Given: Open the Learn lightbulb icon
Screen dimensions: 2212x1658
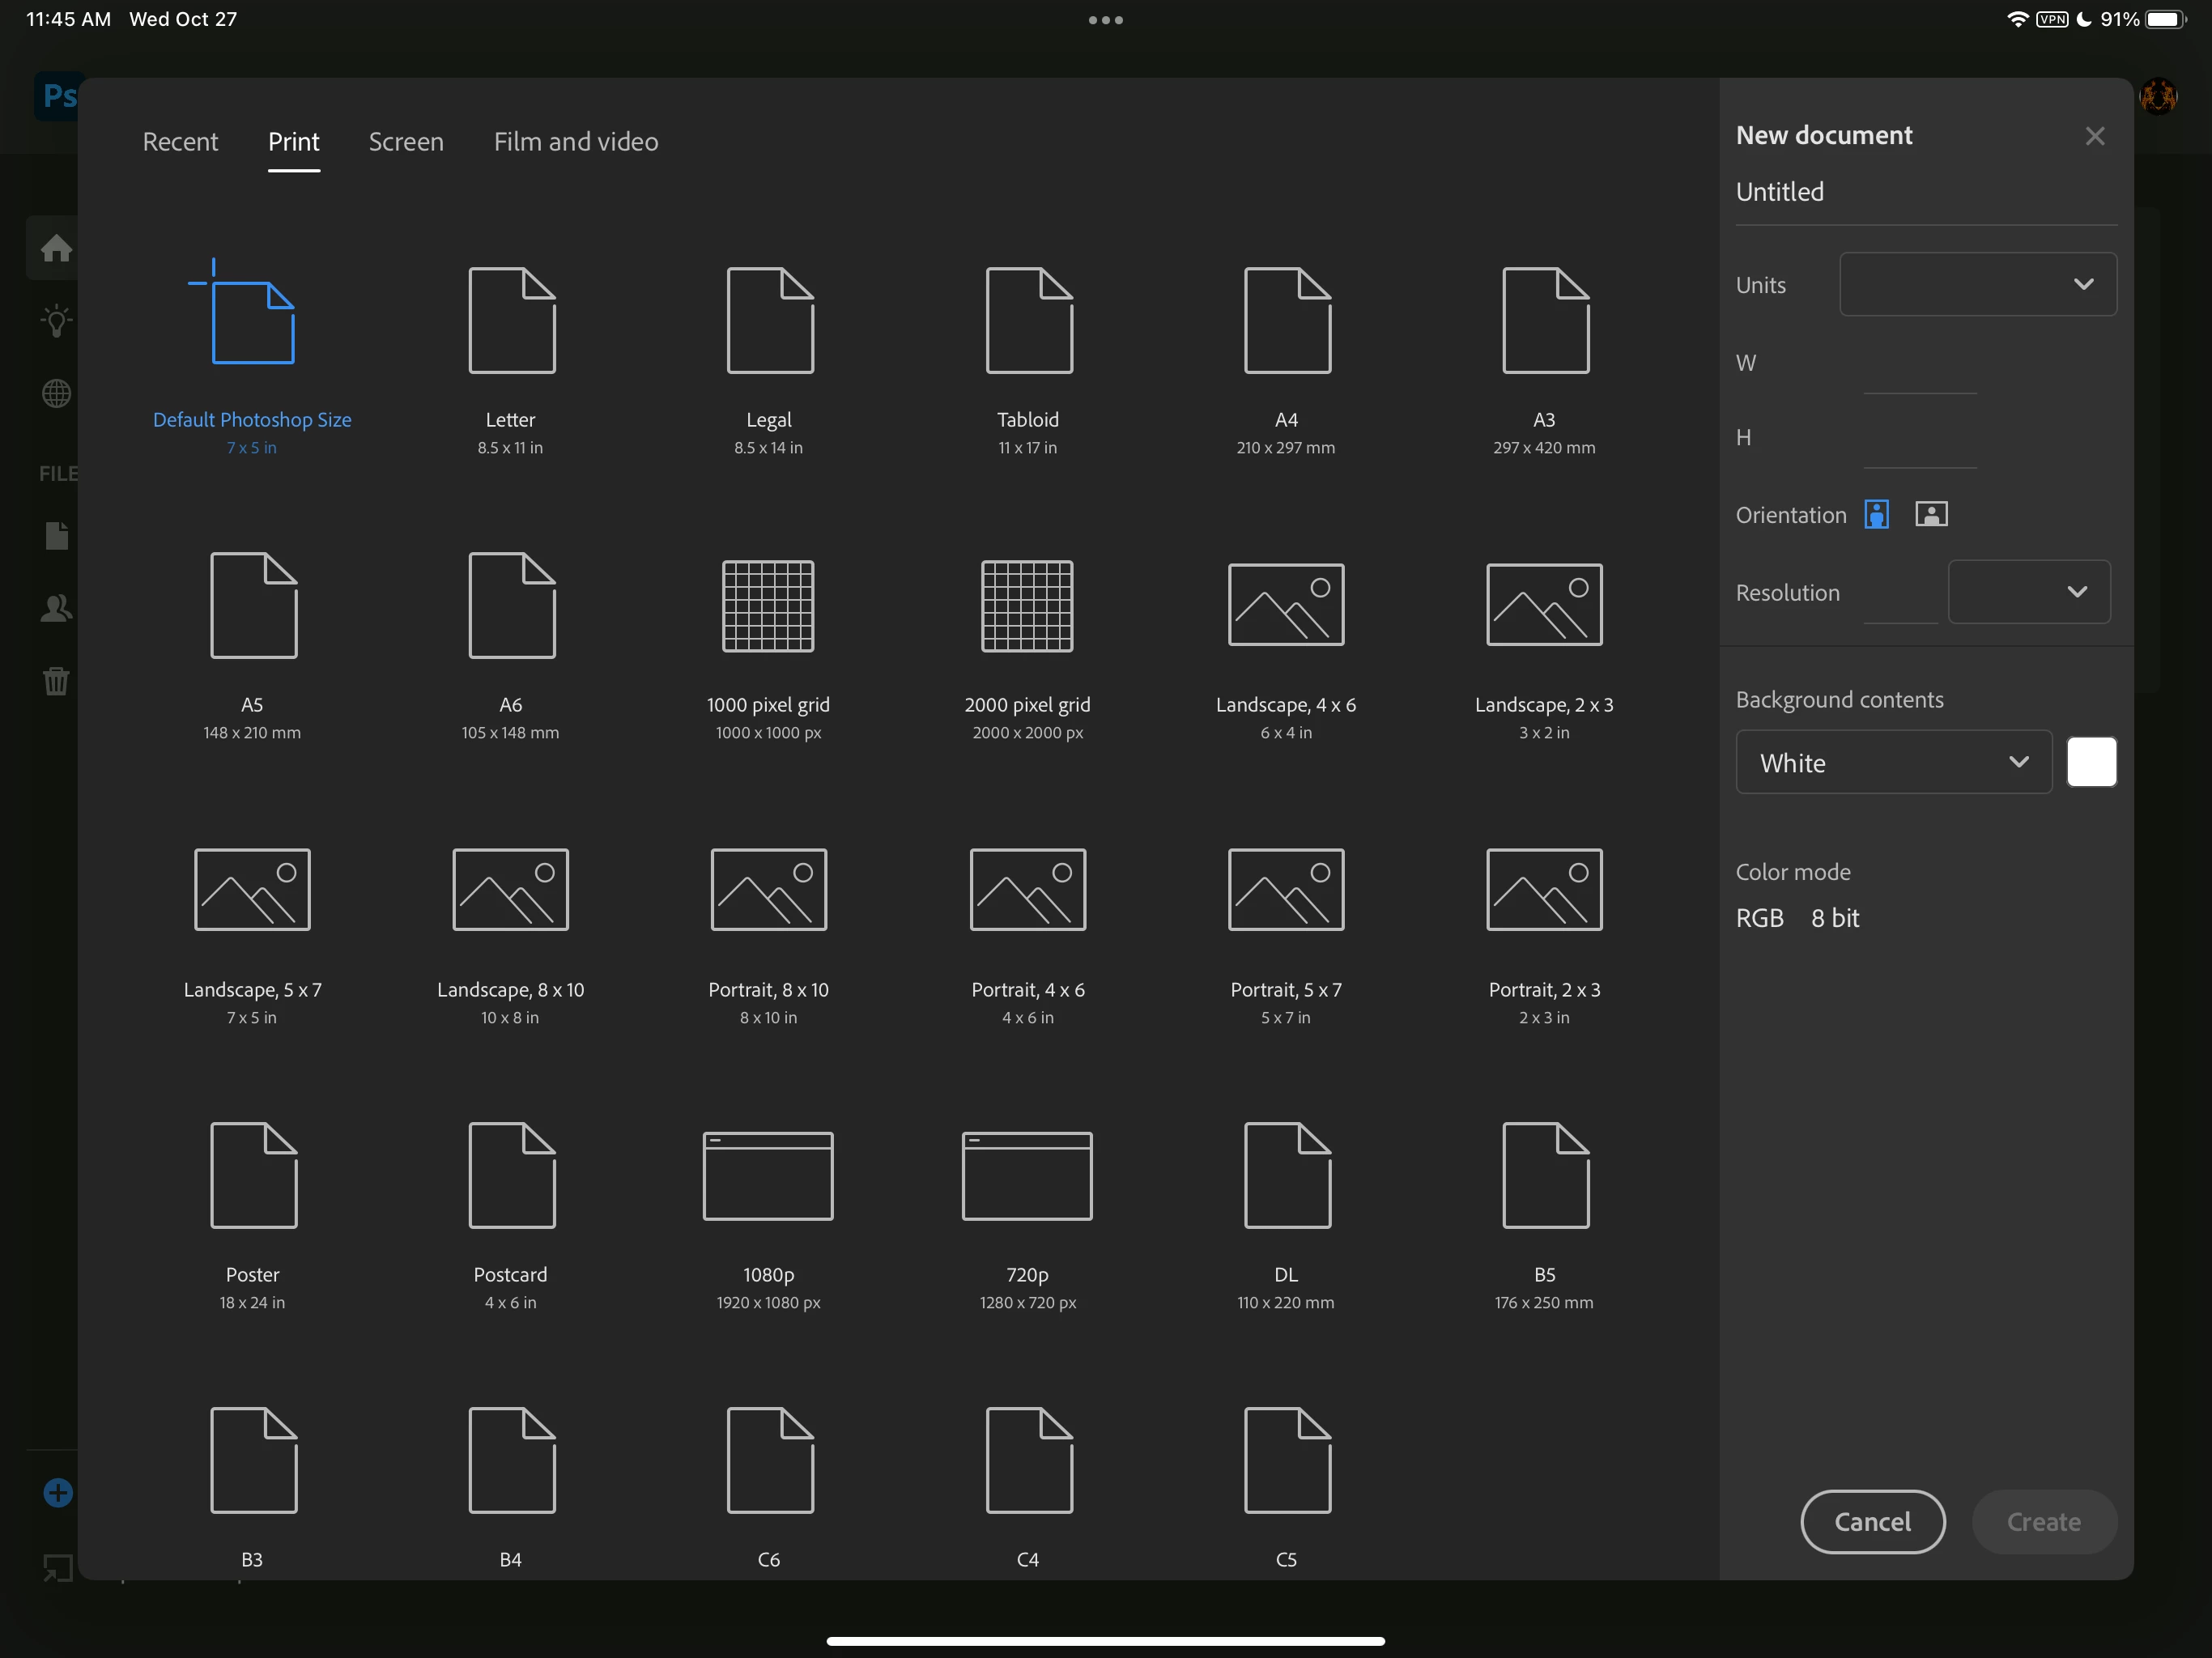Looking at the screenshot, I should [56, 321].
